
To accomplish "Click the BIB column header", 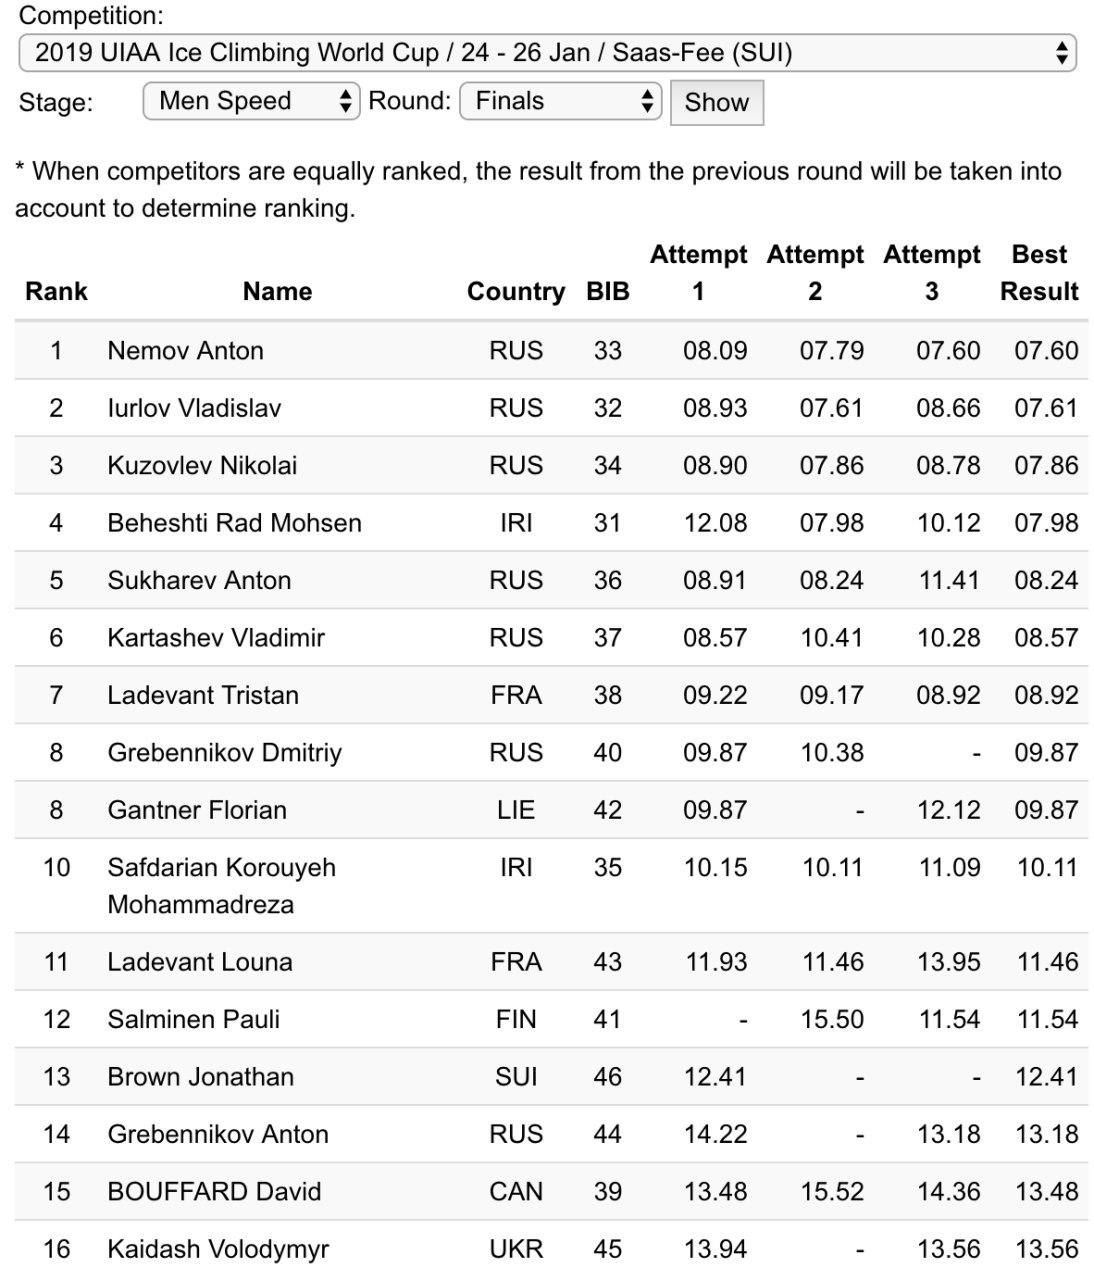I will (x=608, y=291).
